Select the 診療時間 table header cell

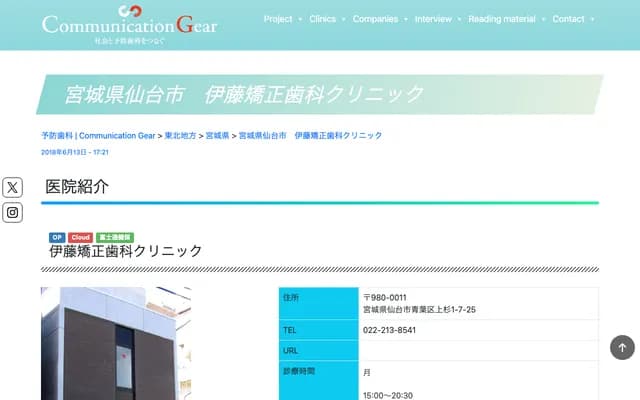[318, 380]
